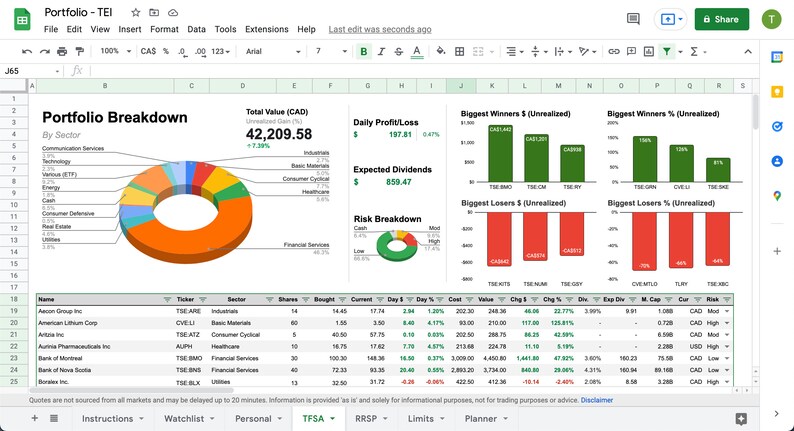Get add-ons with the plus icon
Screen dimensions: 794x431
tap(777, 251)
